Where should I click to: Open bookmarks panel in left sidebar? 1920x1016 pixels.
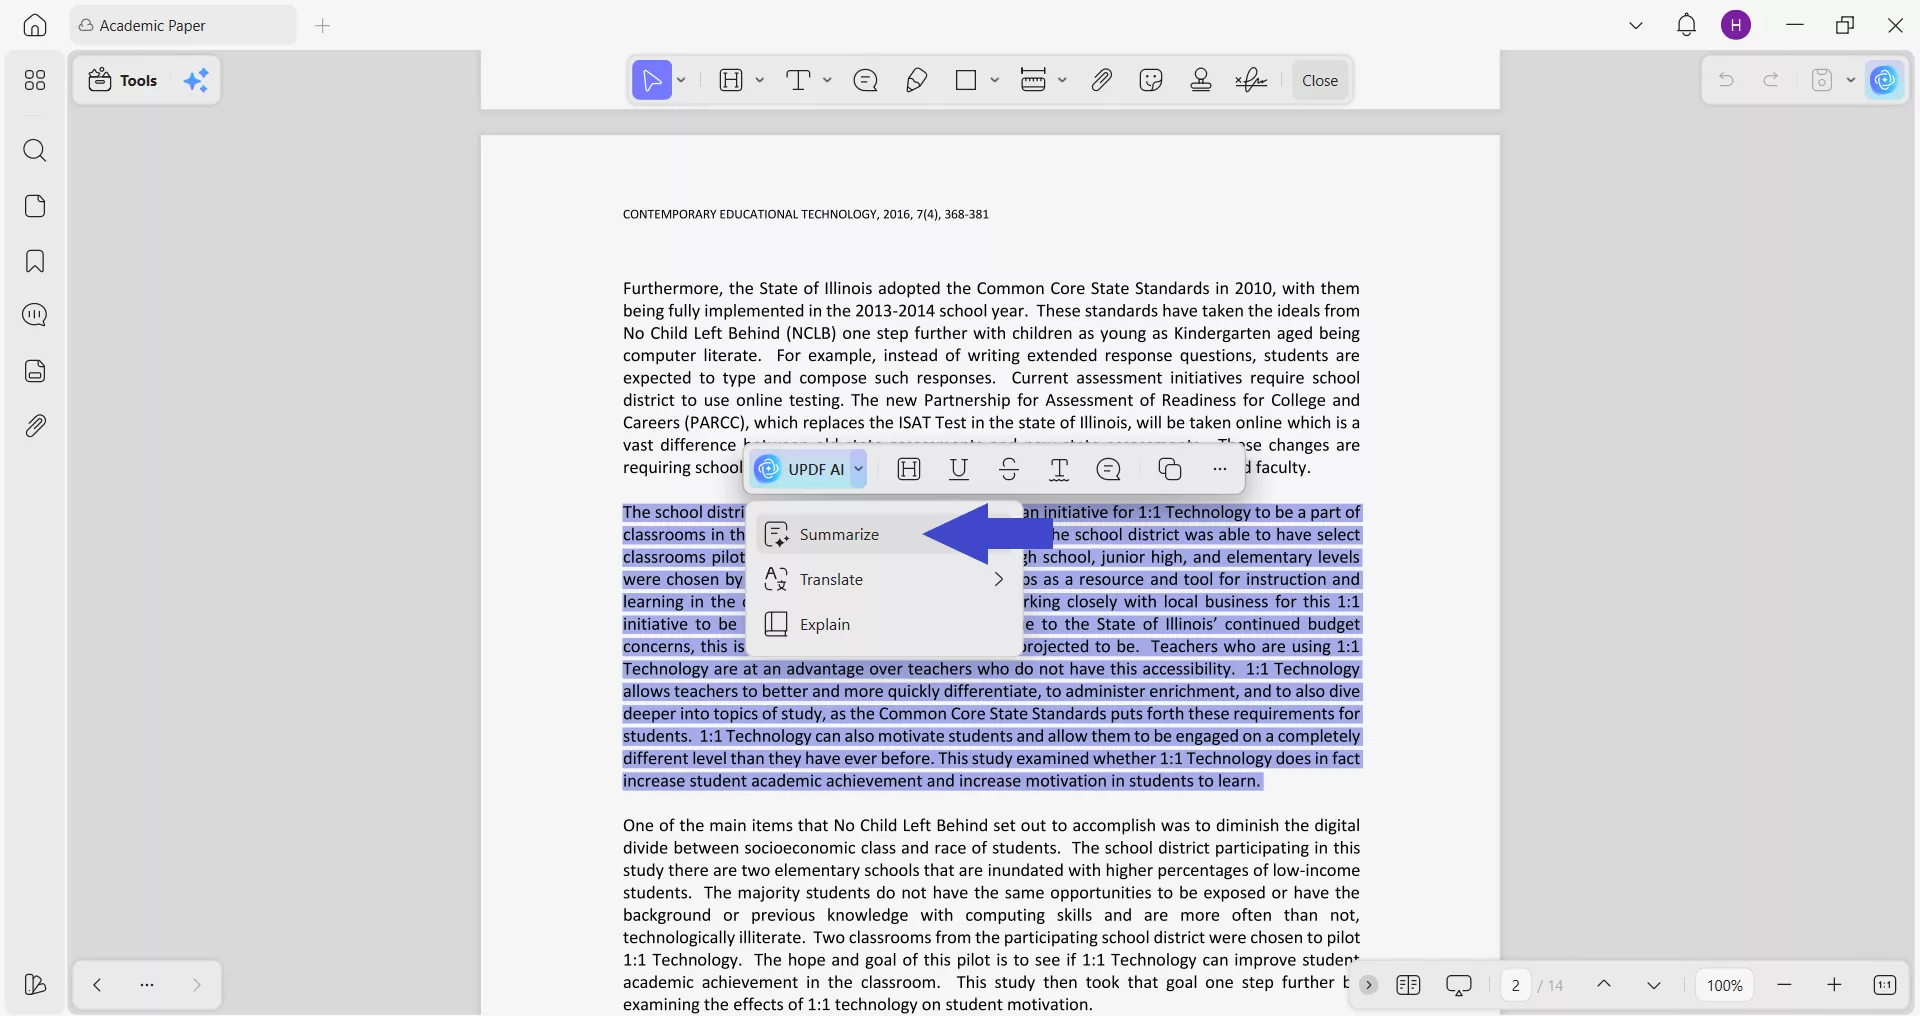tap(35, 262)
